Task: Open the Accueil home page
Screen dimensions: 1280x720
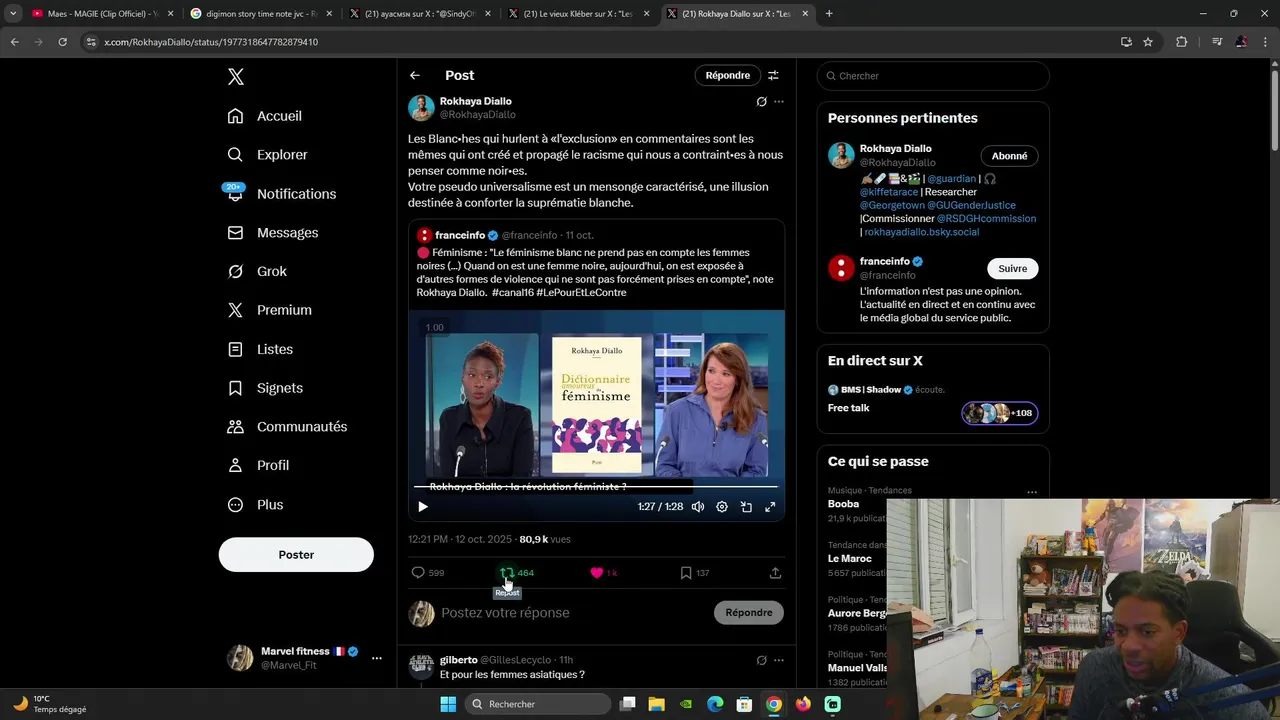Action: point(264,116)
